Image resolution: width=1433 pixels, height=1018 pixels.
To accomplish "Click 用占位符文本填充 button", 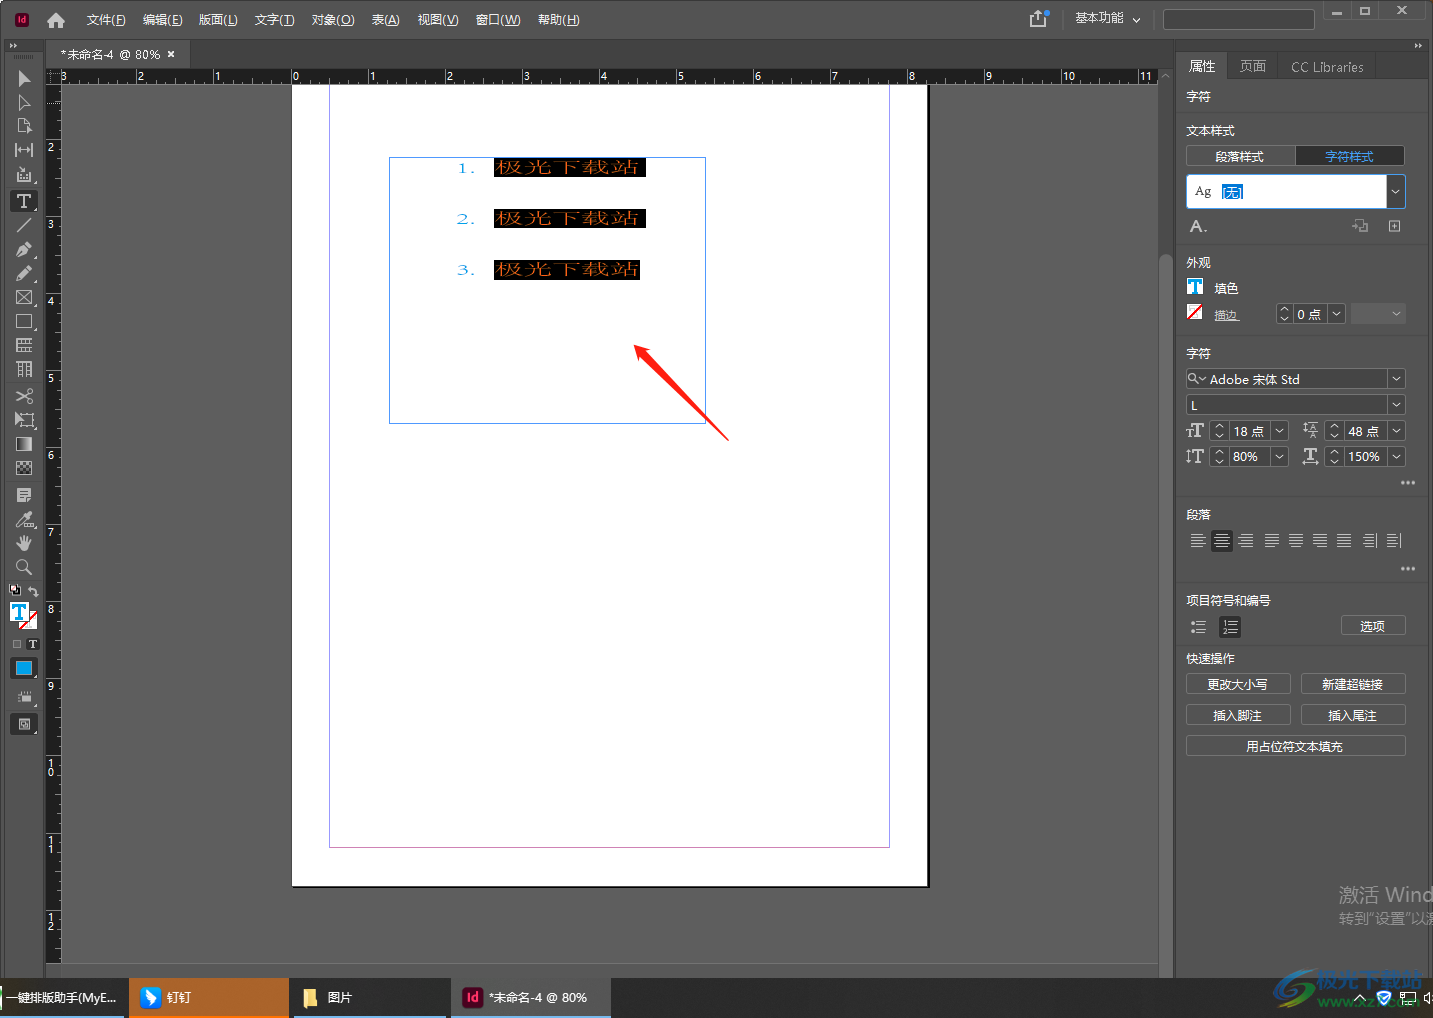I will point(1296,746).
